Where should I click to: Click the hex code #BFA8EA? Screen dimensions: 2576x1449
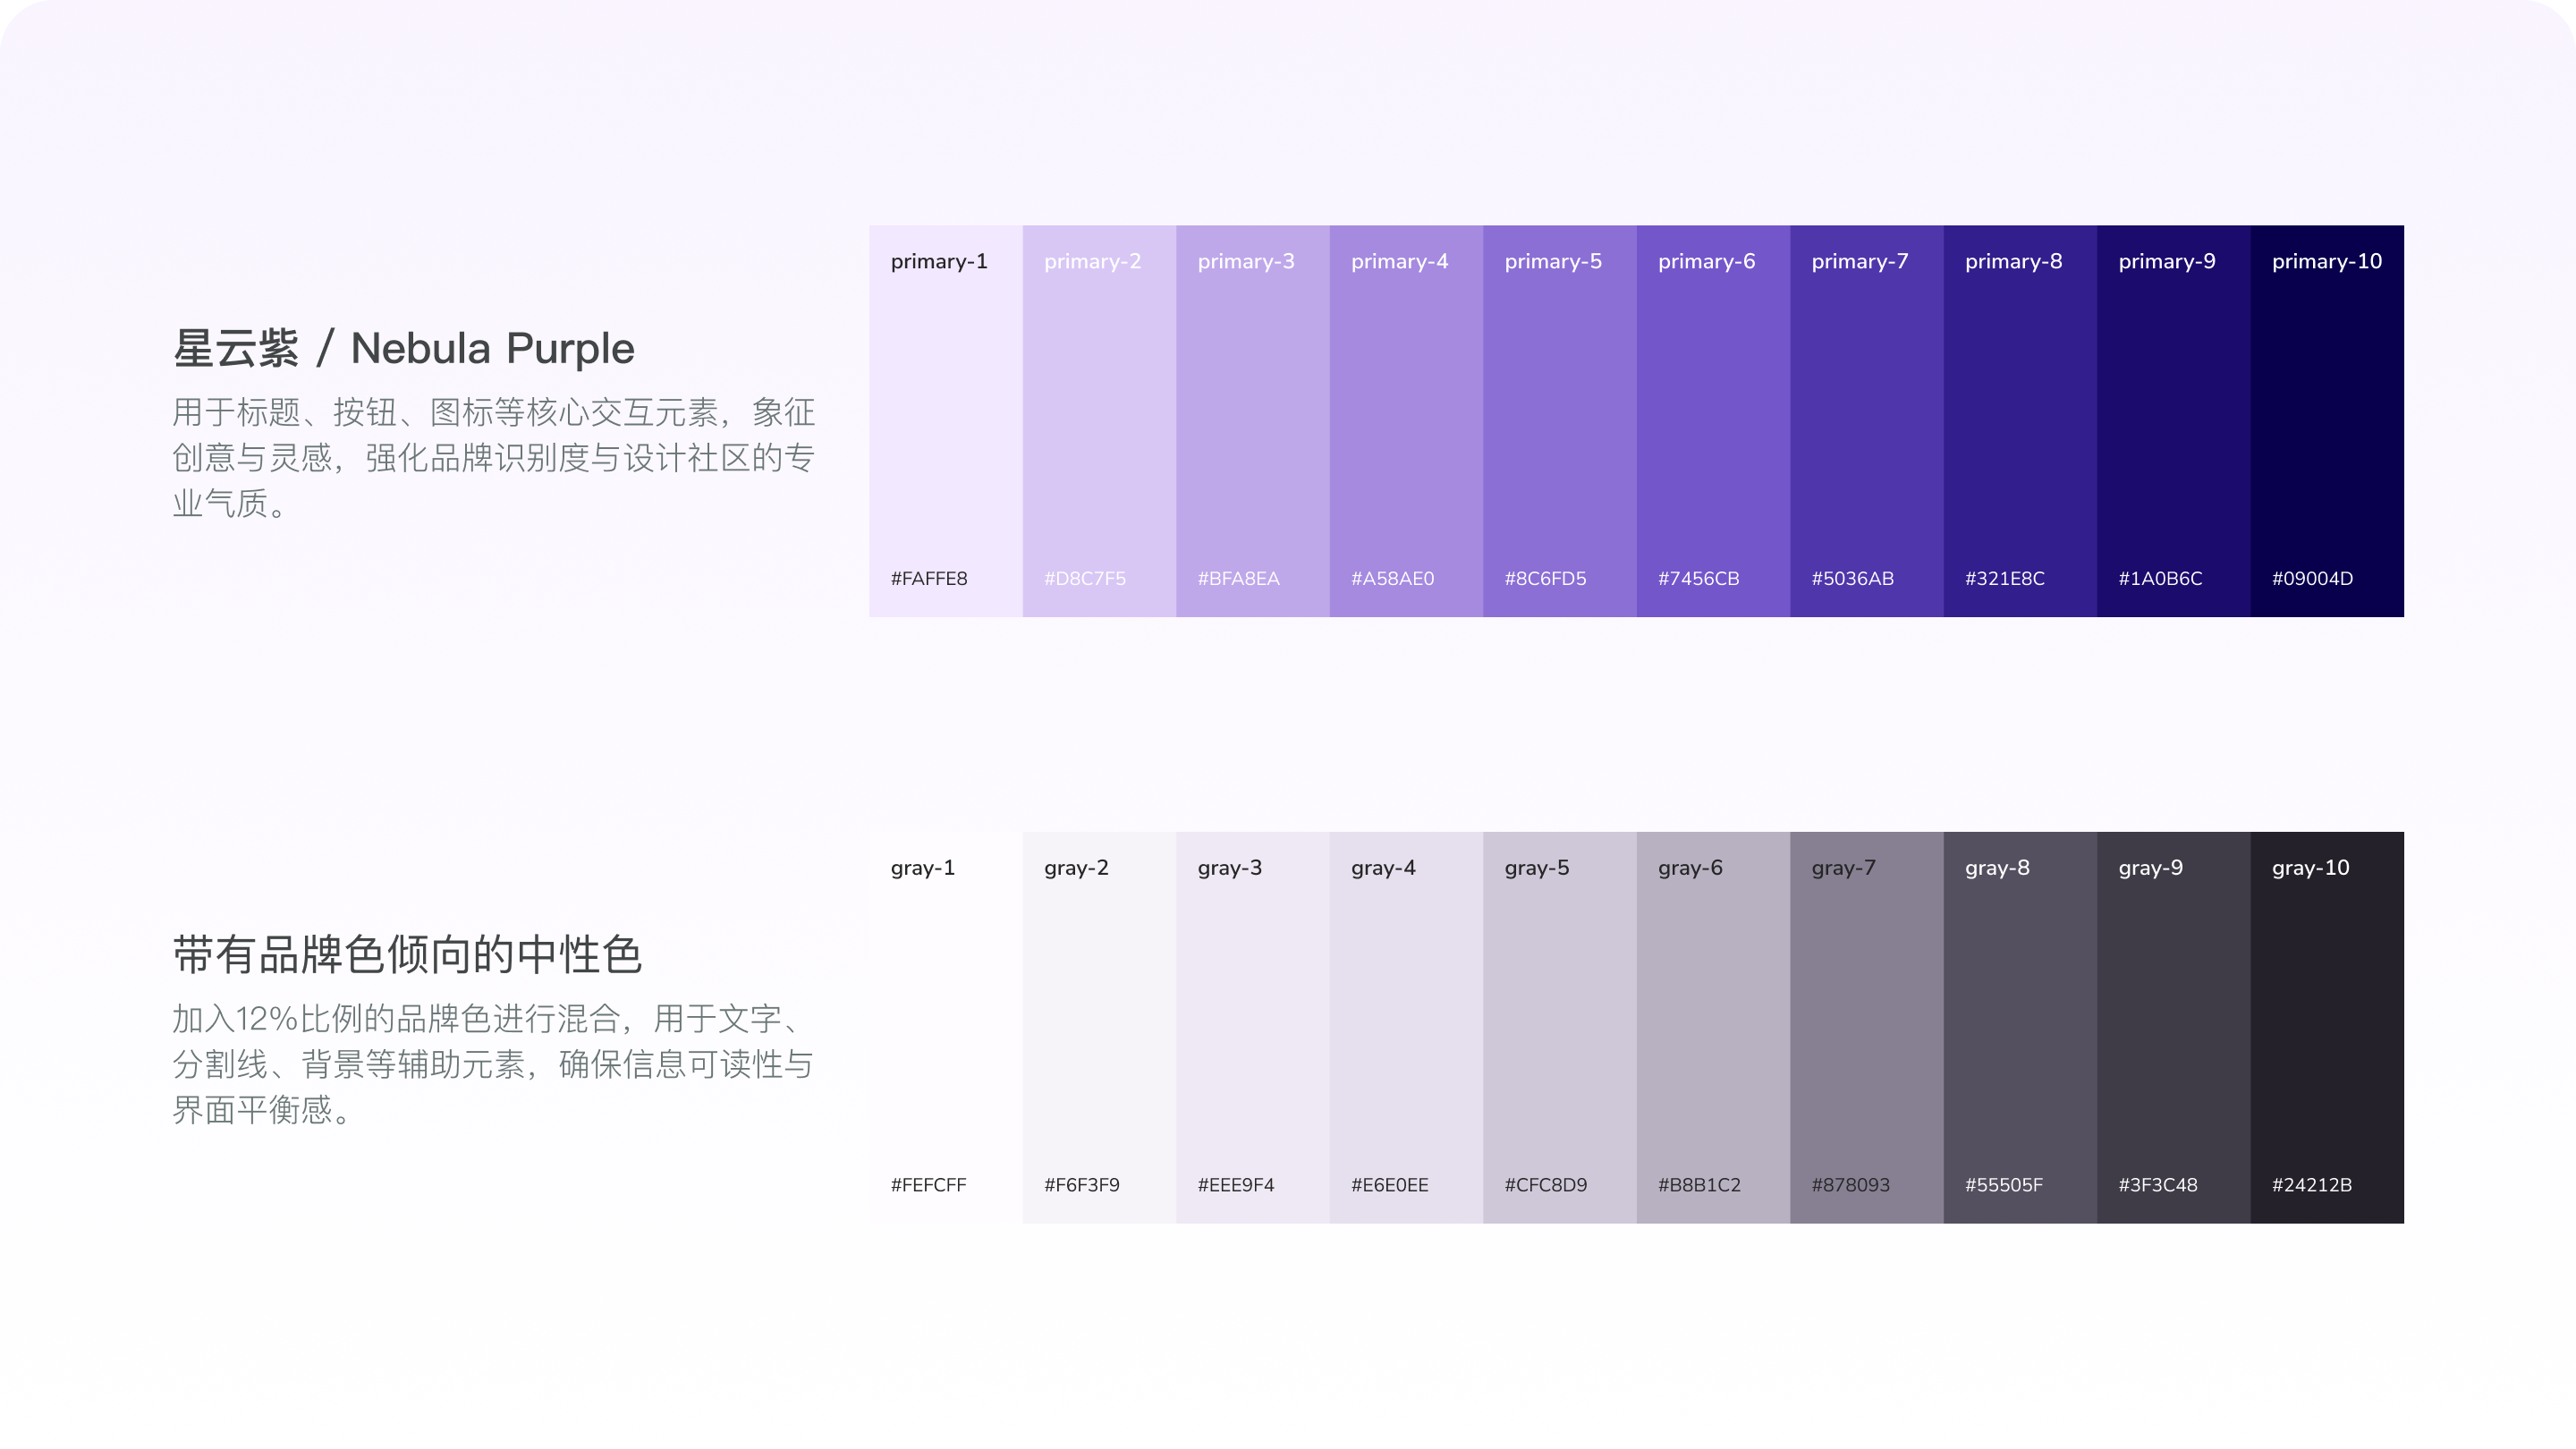tap(1239, 578)
